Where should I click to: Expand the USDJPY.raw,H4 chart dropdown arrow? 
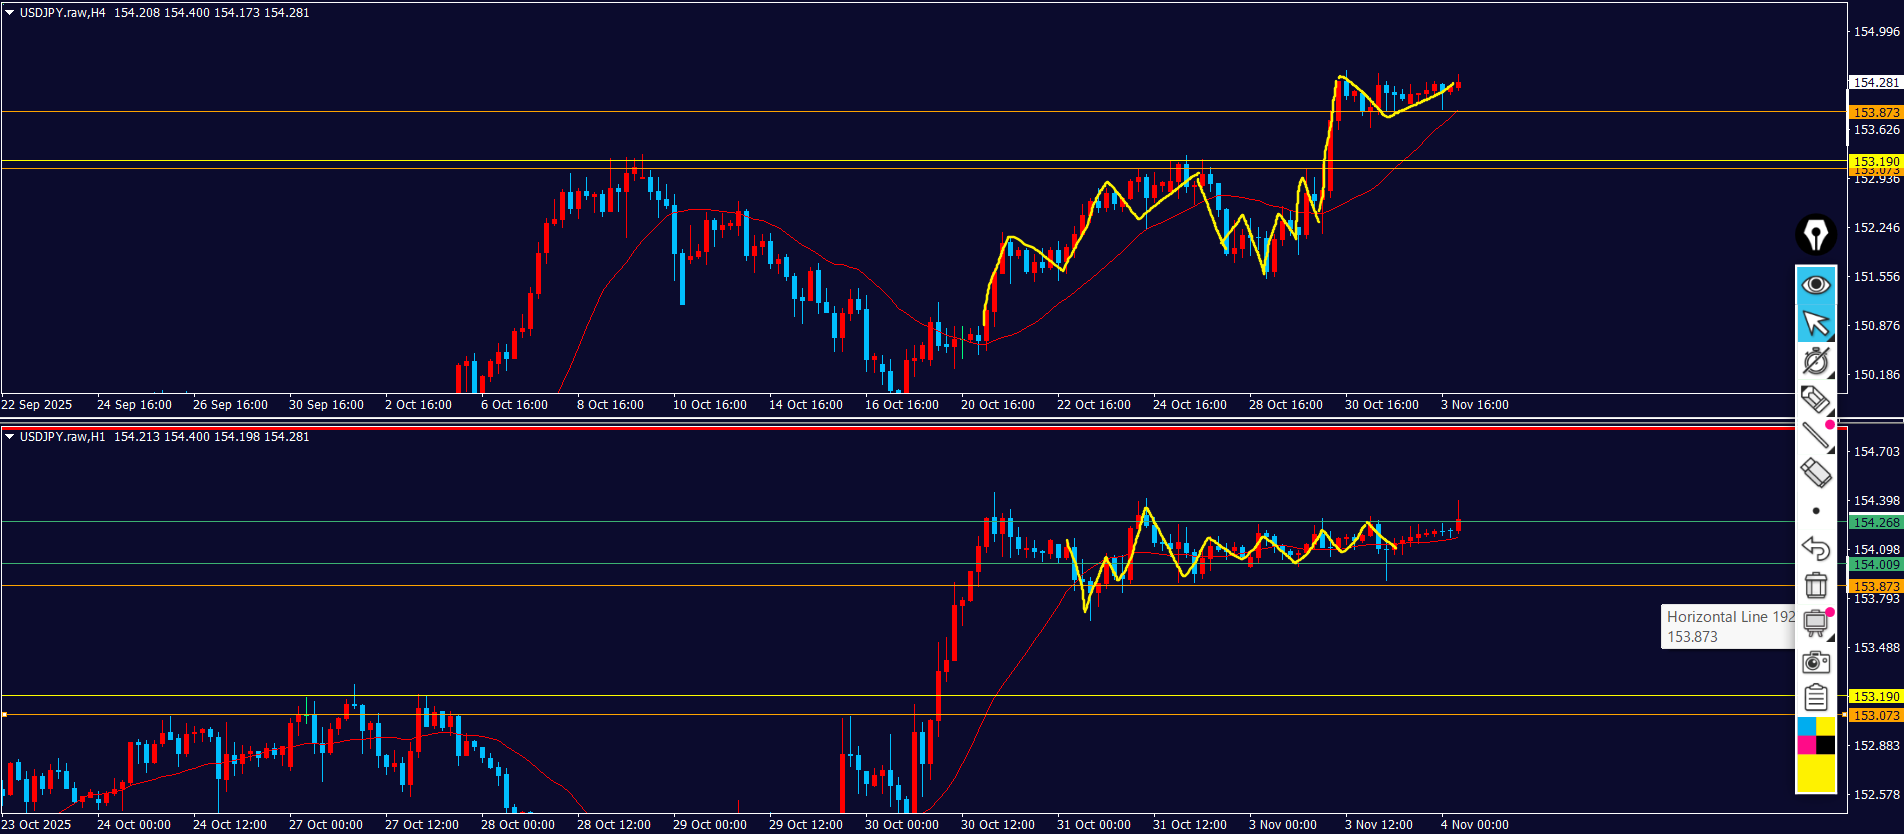click(x=10, y=13)
